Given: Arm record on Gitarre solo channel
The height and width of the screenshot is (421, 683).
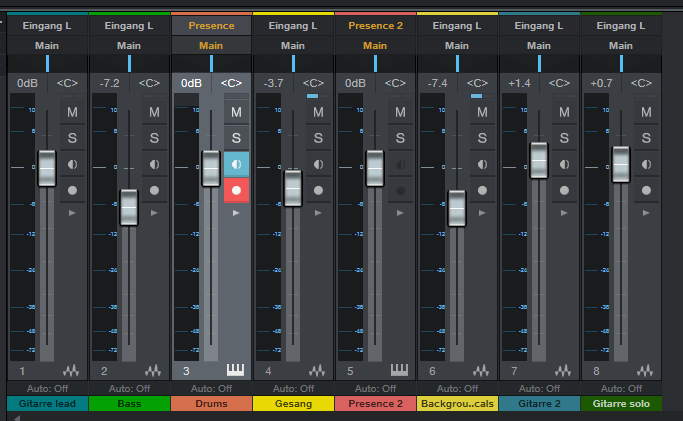Looking at the screenshot, I should pos(646,190).
